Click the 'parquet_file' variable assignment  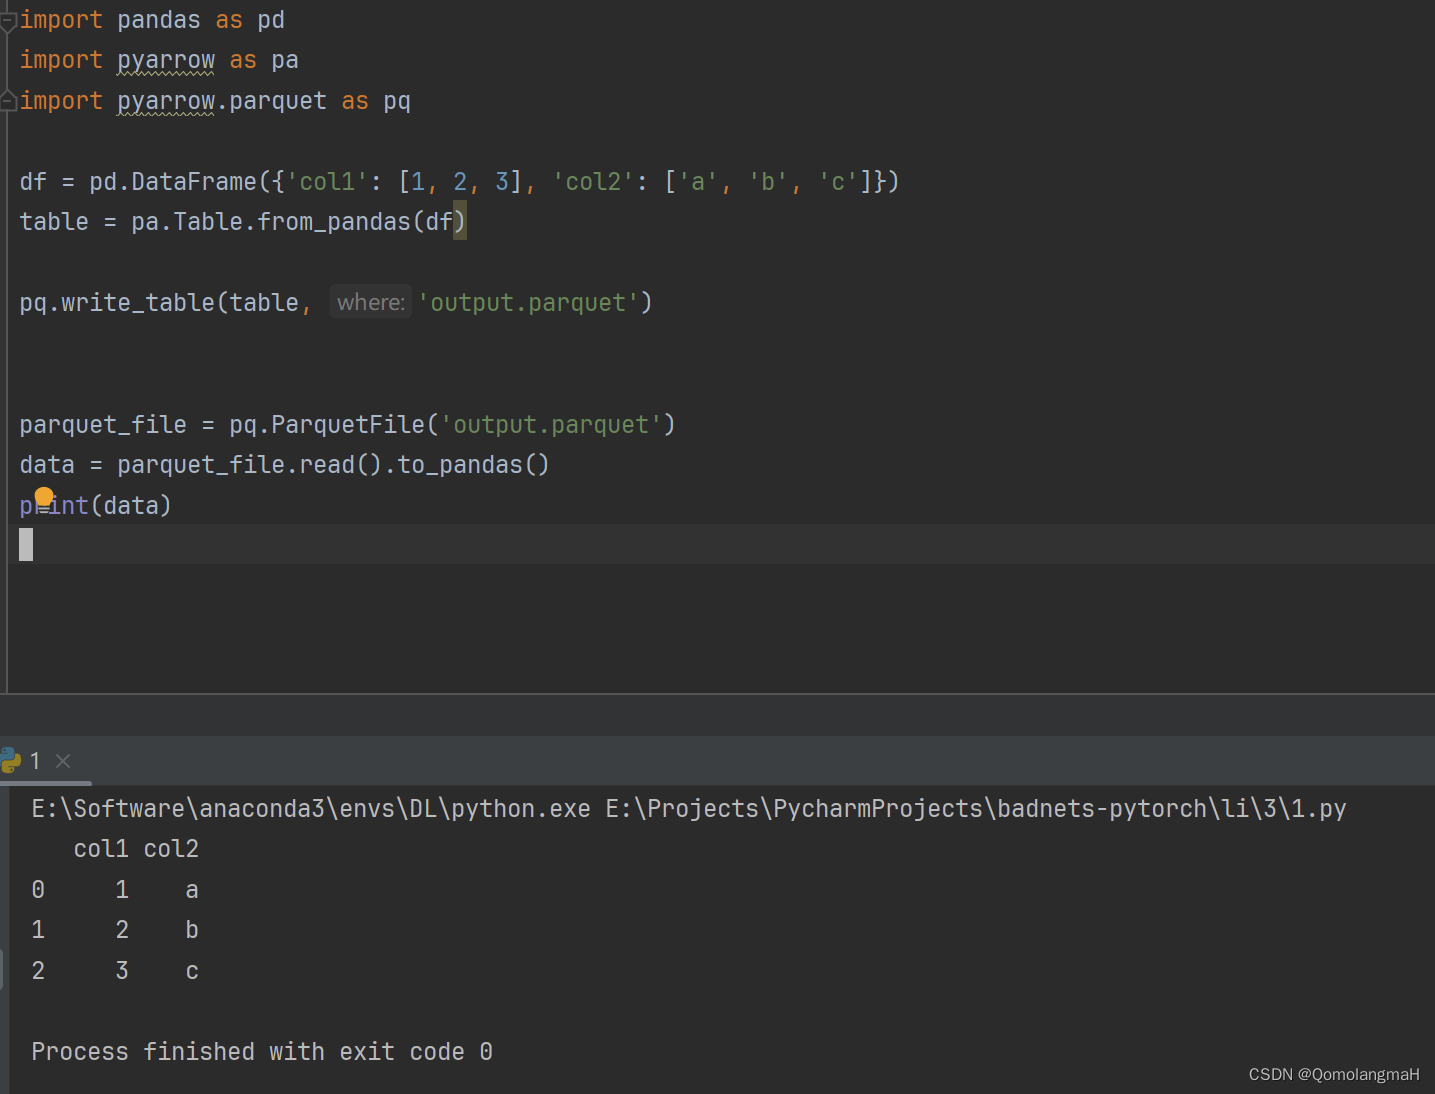[103, 424]
